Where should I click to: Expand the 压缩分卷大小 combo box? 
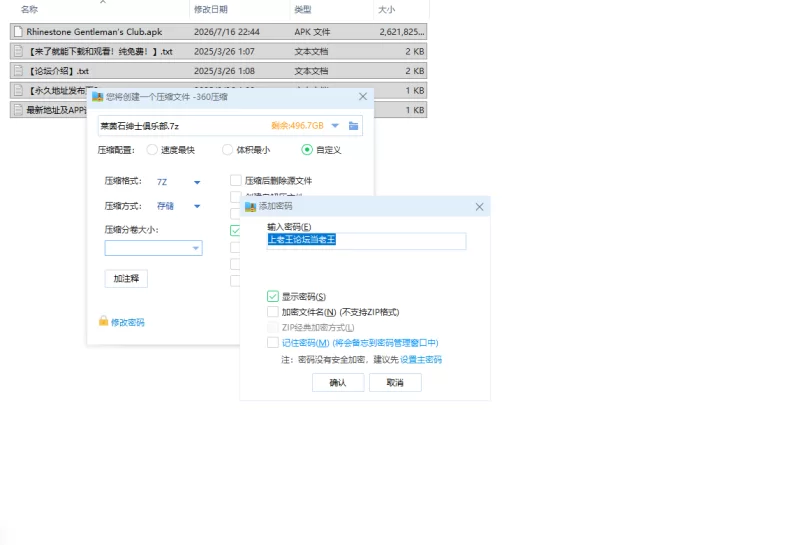pos(195,248)
